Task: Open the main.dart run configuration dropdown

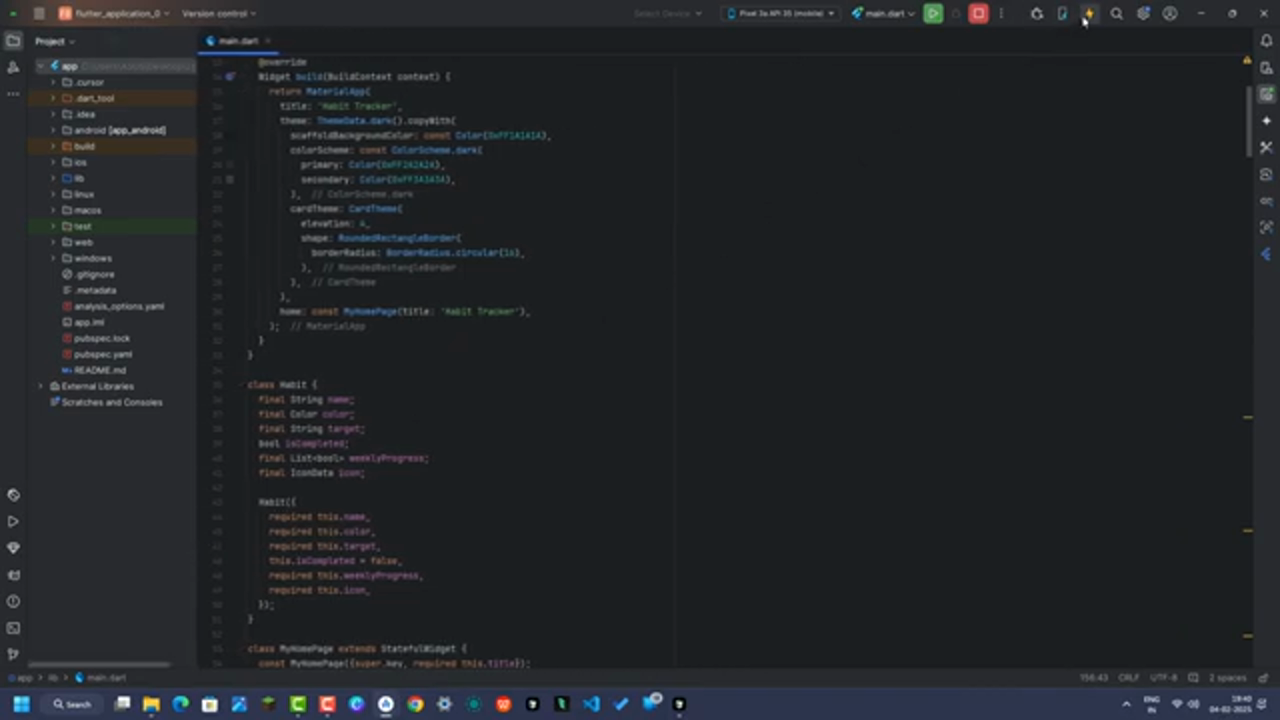Action: pos(883,14)
